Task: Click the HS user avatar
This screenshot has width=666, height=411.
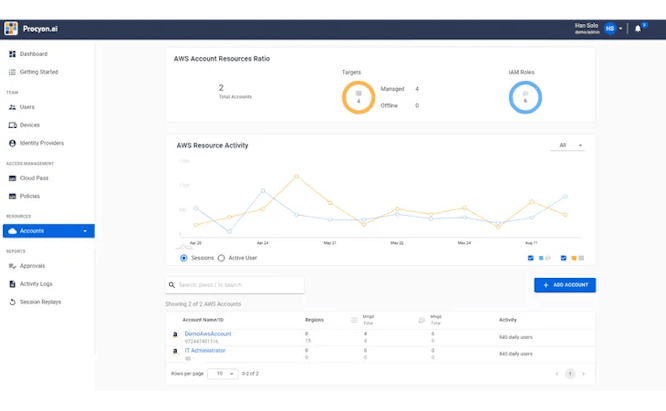Action: coord(610,28)
